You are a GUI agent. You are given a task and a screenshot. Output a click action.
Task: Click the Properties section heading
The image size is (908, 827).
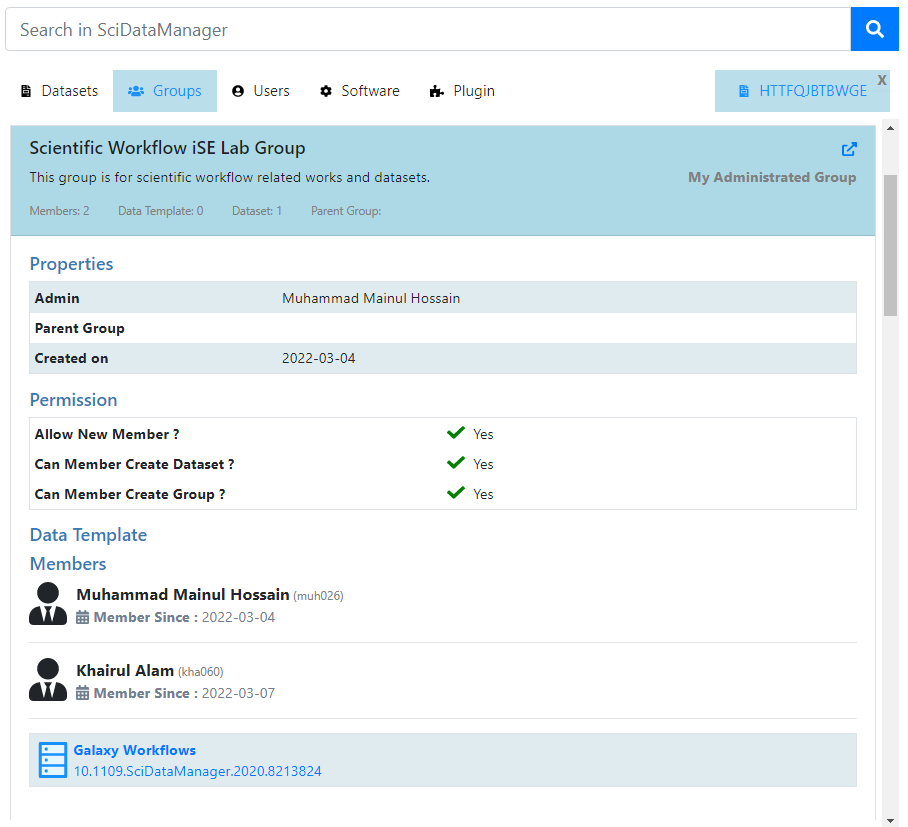pos(72,264)
